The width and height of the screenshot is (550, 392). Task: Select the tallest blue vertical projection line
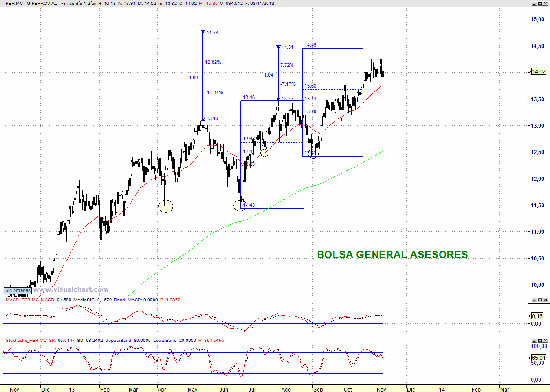pyautogui.click(x=202, y=75)
